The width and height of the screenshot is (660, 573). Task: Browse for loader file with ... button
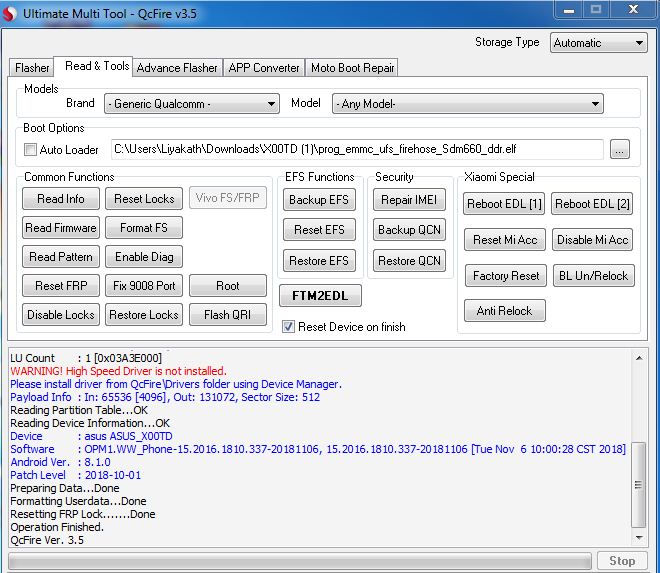coord(620,149)
